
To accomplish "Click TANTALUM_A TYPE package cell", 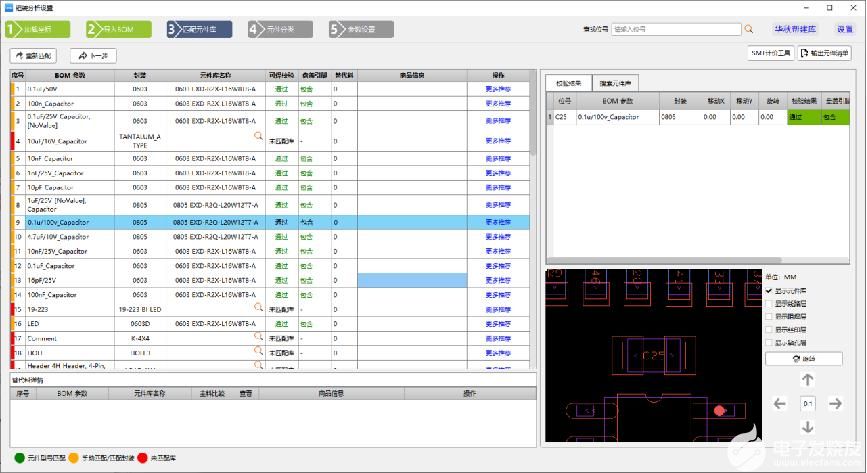I will pyautogui.click(x=140, y=141).
